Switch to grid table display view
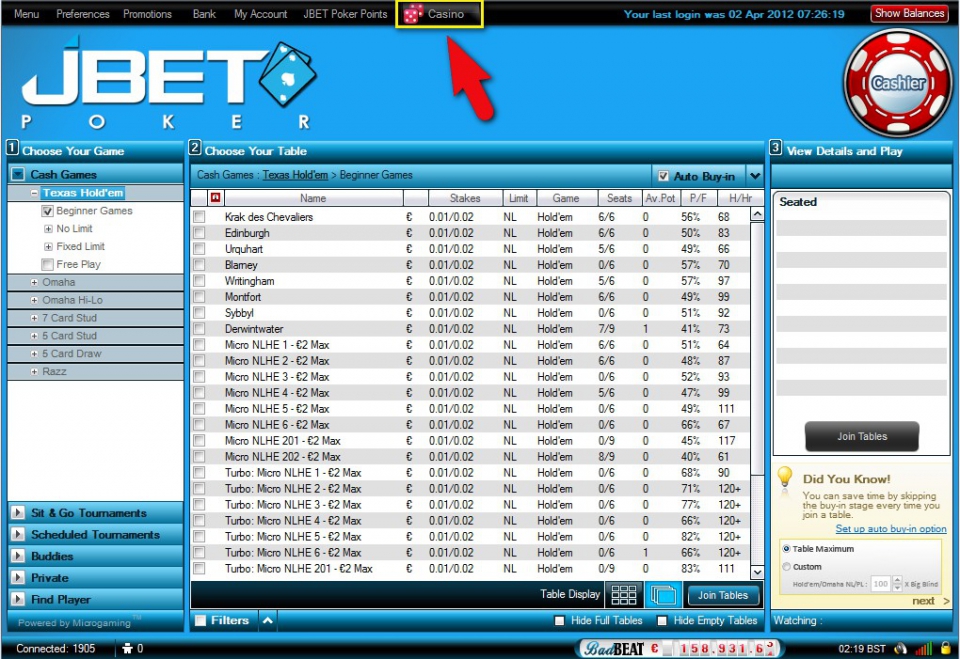This screenshot has width=960, height=659. (623, 595)
